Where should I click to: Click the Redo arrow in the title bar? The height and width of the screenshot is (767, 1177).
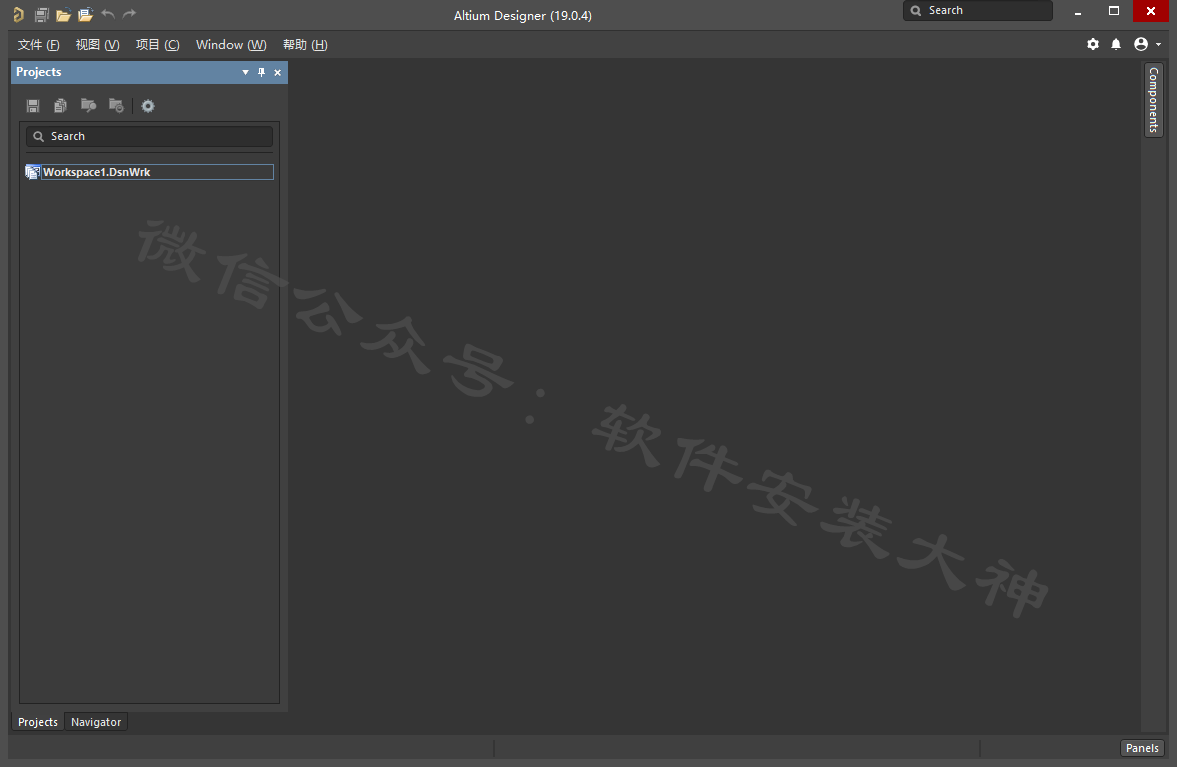(129, 14)
